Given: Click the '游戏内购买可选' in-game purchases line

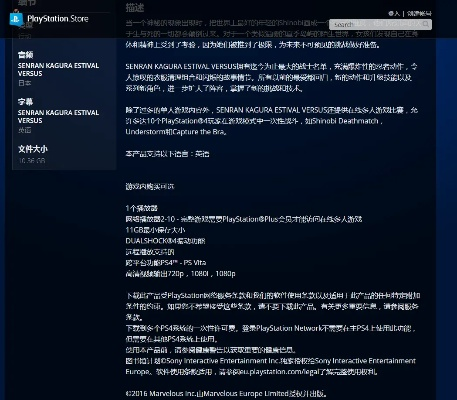Looking at the screenshot, I should click(150, 186).
